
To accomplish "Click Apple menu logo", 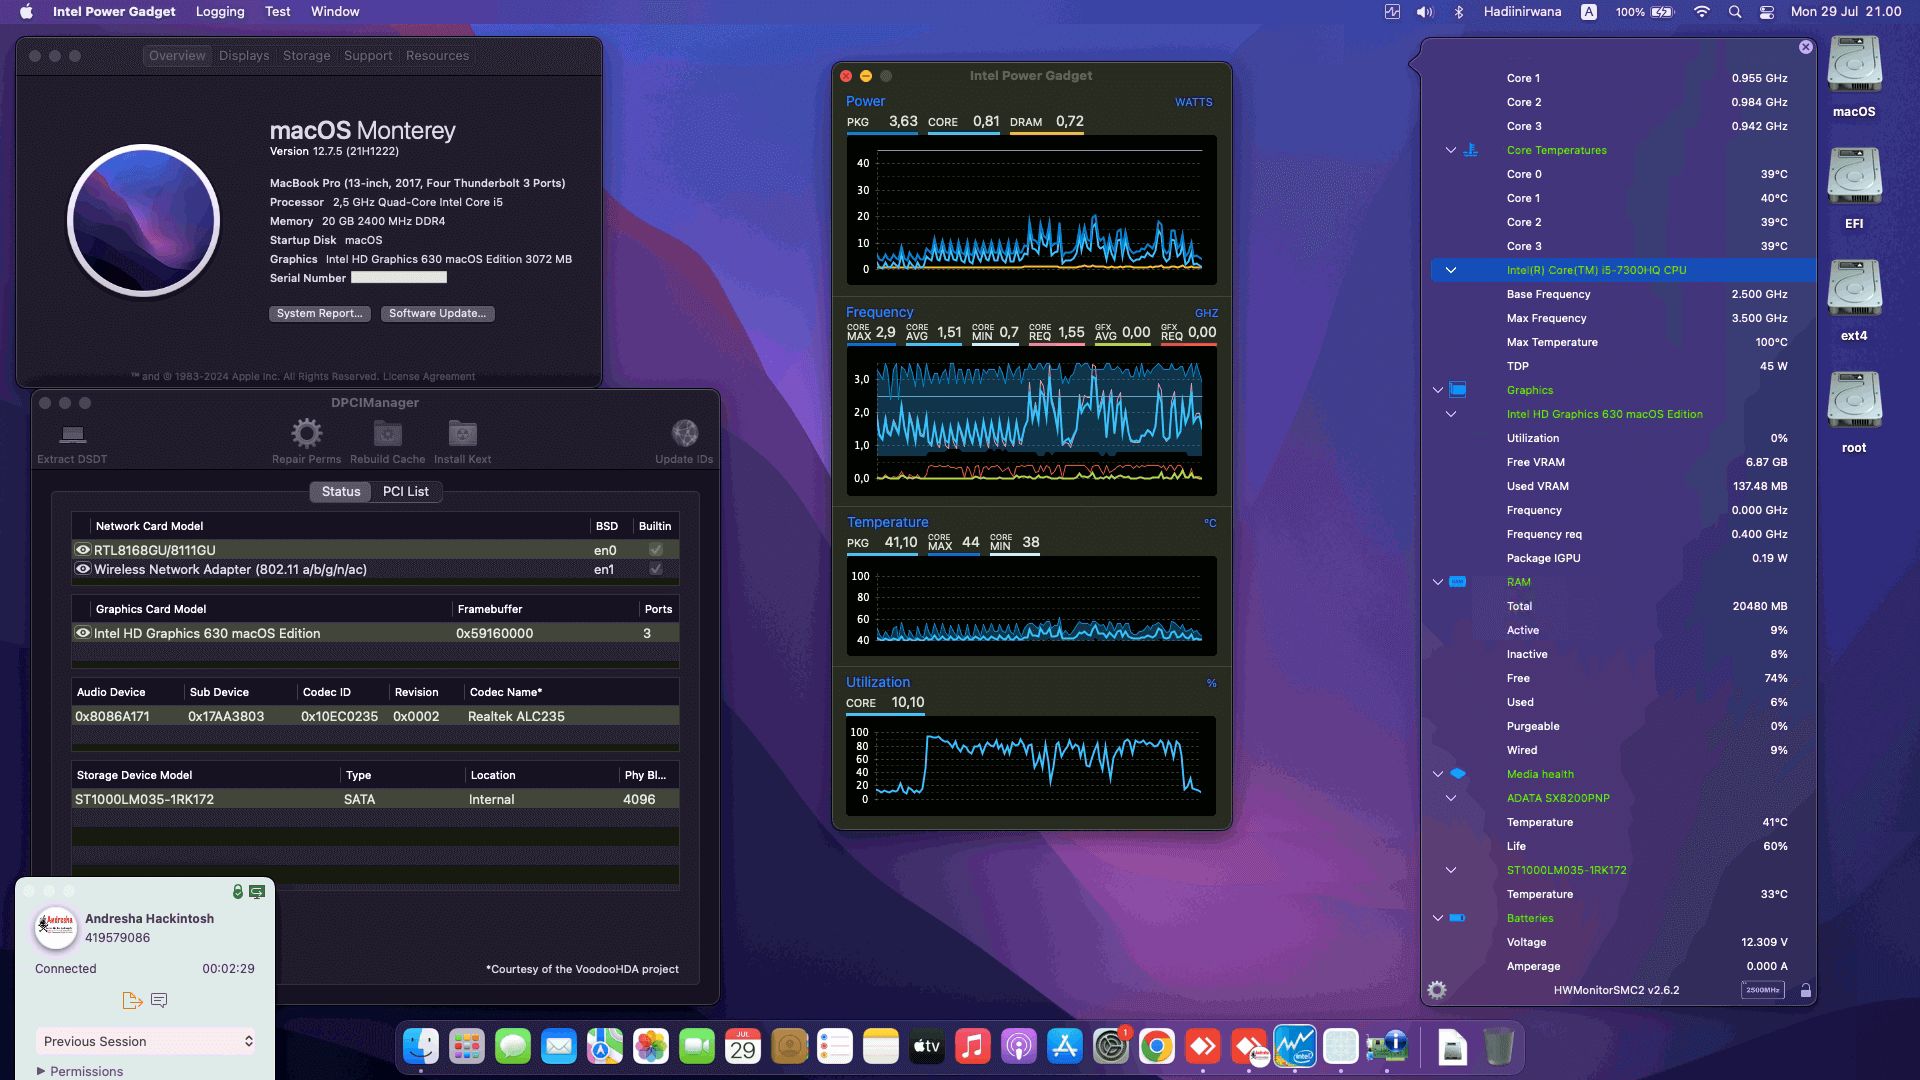I will (26, 12).
